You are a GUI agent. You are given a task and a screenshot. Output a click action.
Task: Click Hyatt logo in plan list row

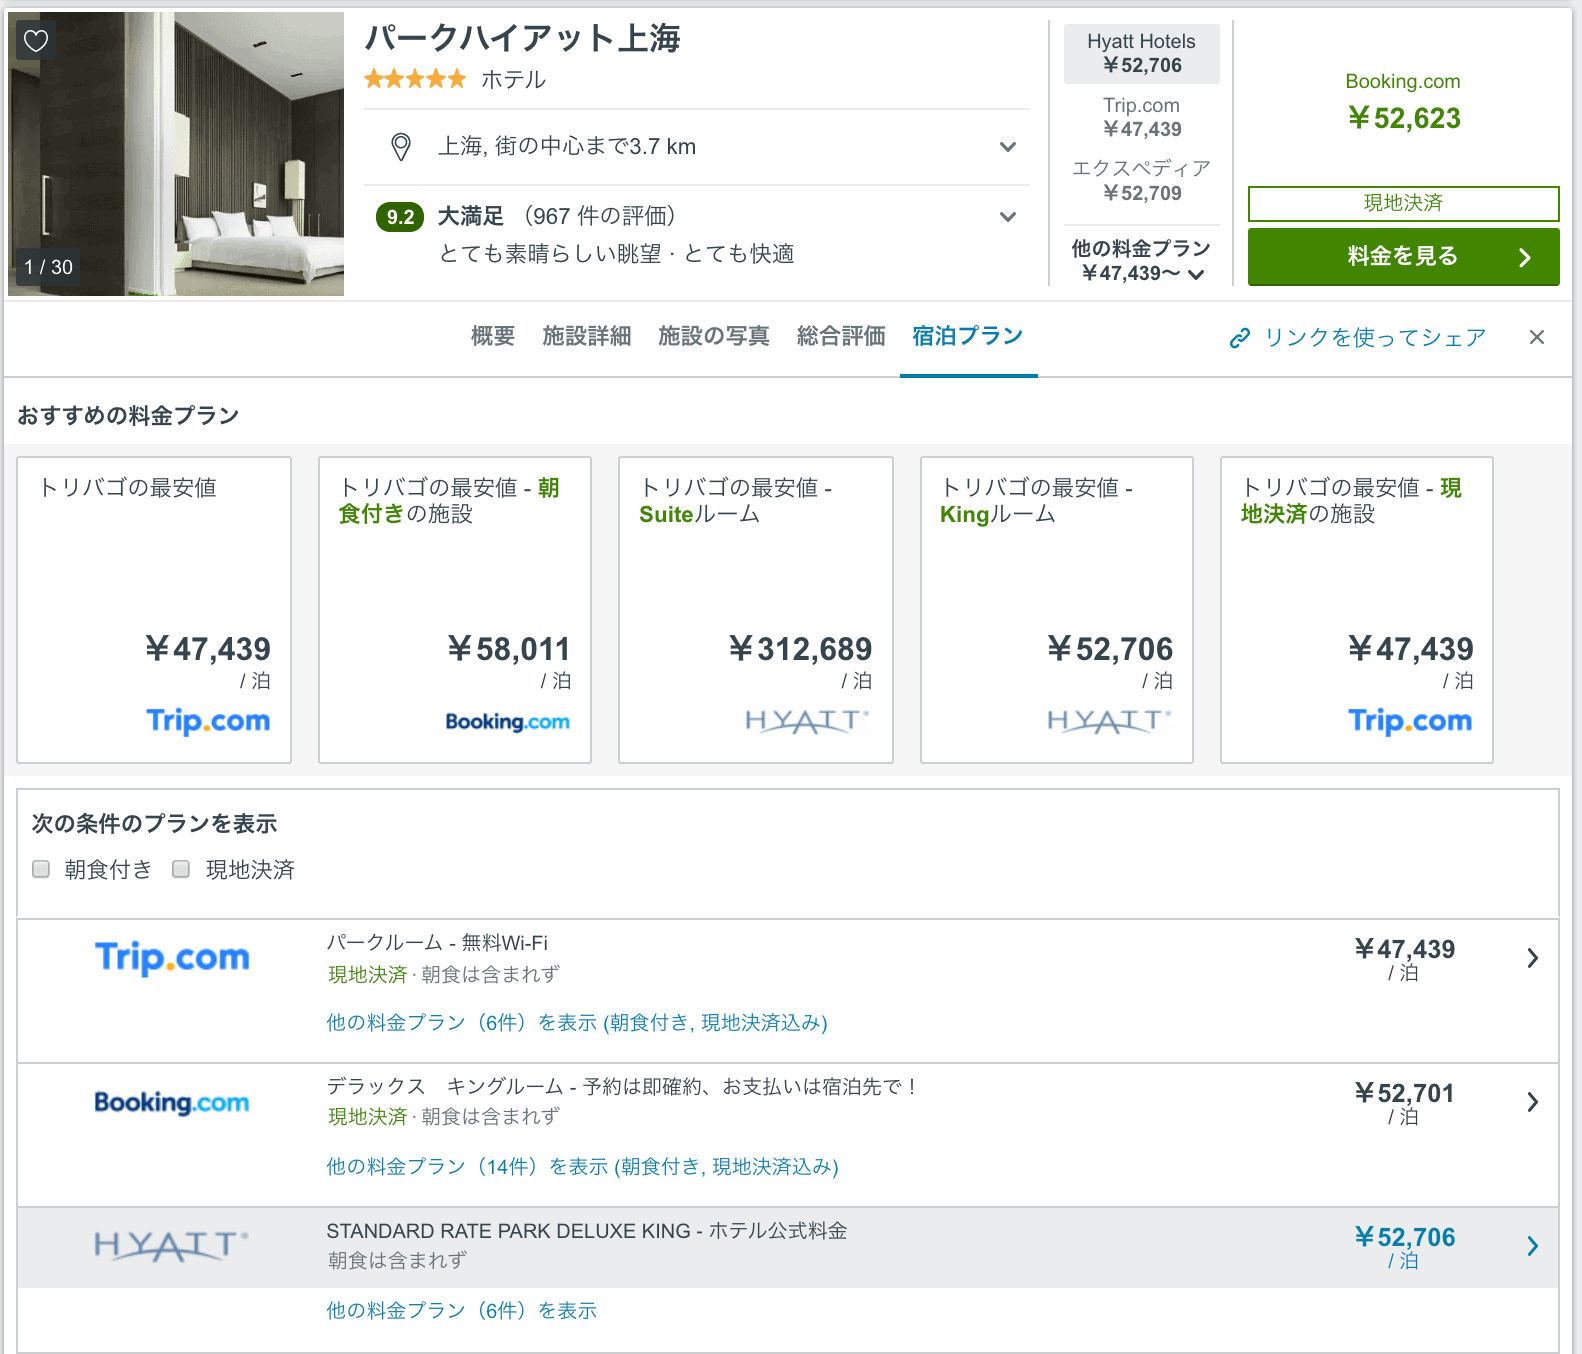pyautogui.click(x=172, y=1246)
